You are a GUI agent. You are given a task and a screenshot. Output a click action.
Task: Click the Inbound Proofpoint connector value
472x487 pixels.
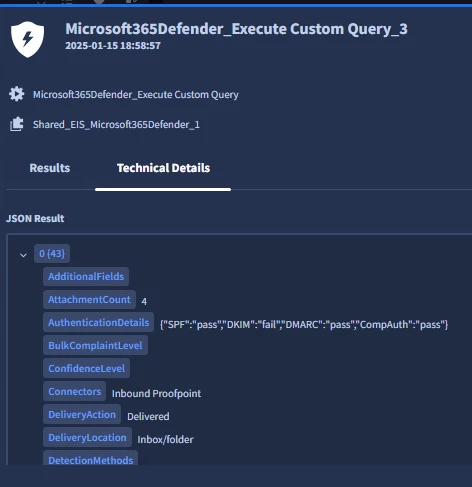pos(156,393)
